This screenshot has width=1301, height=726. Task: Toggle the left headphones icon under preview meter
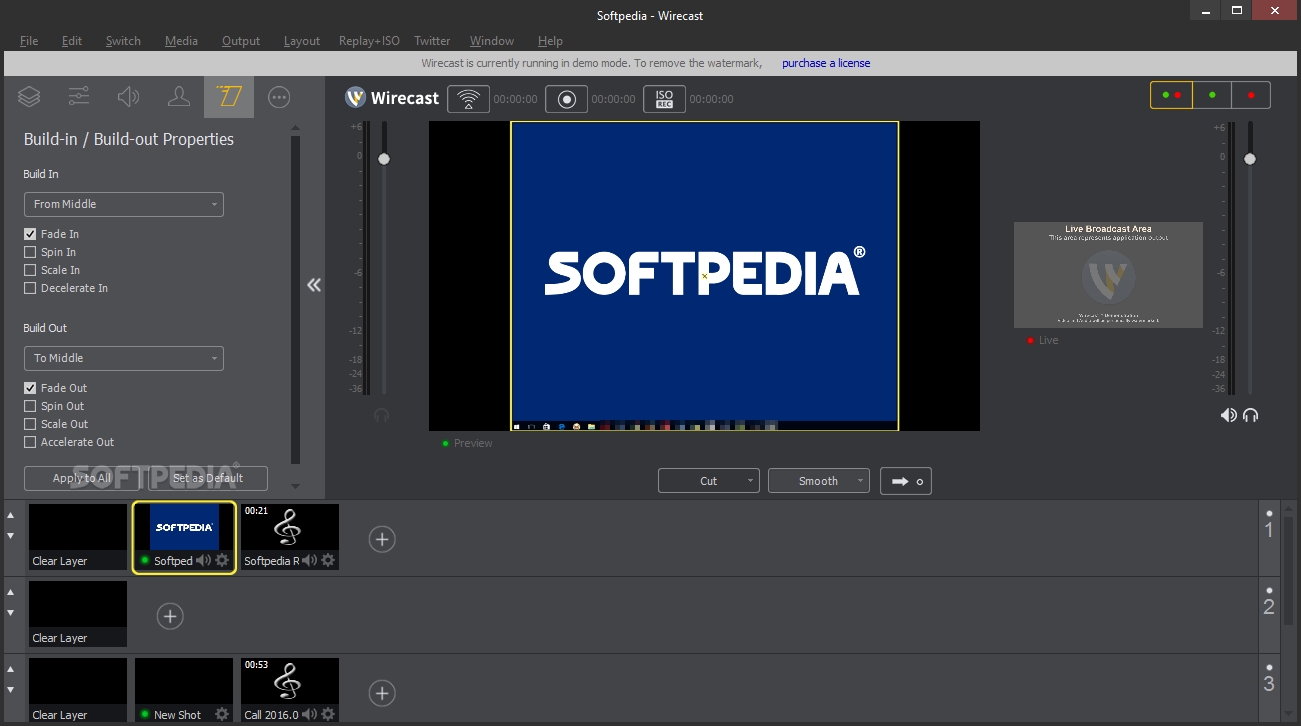point(381,415)
